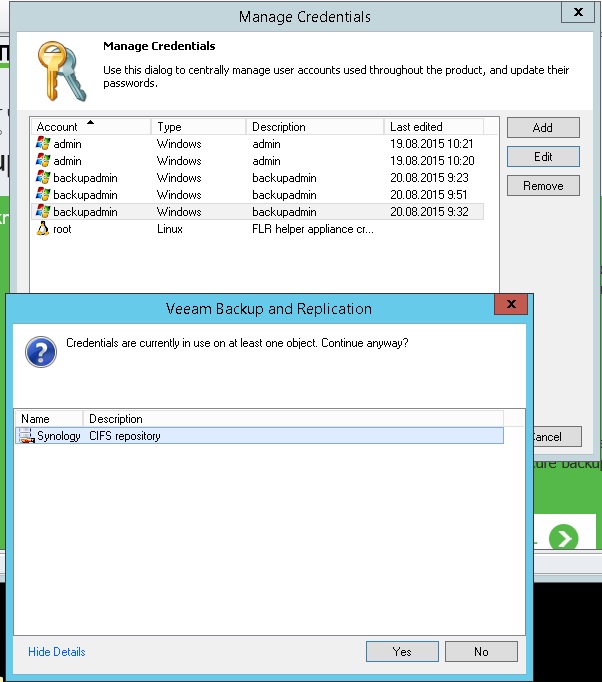Viewport: 602px width, 682px height.
Task: Click Windows icon of admin 10:21 row
Action: click(43, 143)
